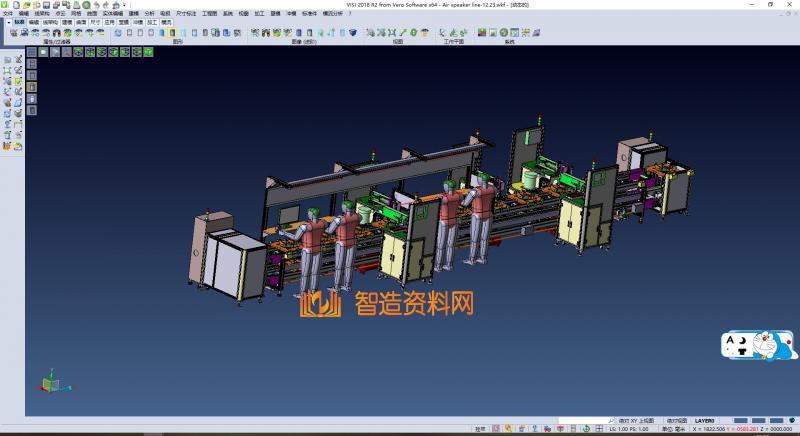Open the 文件 menu
Screen dimensions: 800x436
(8, 13)
